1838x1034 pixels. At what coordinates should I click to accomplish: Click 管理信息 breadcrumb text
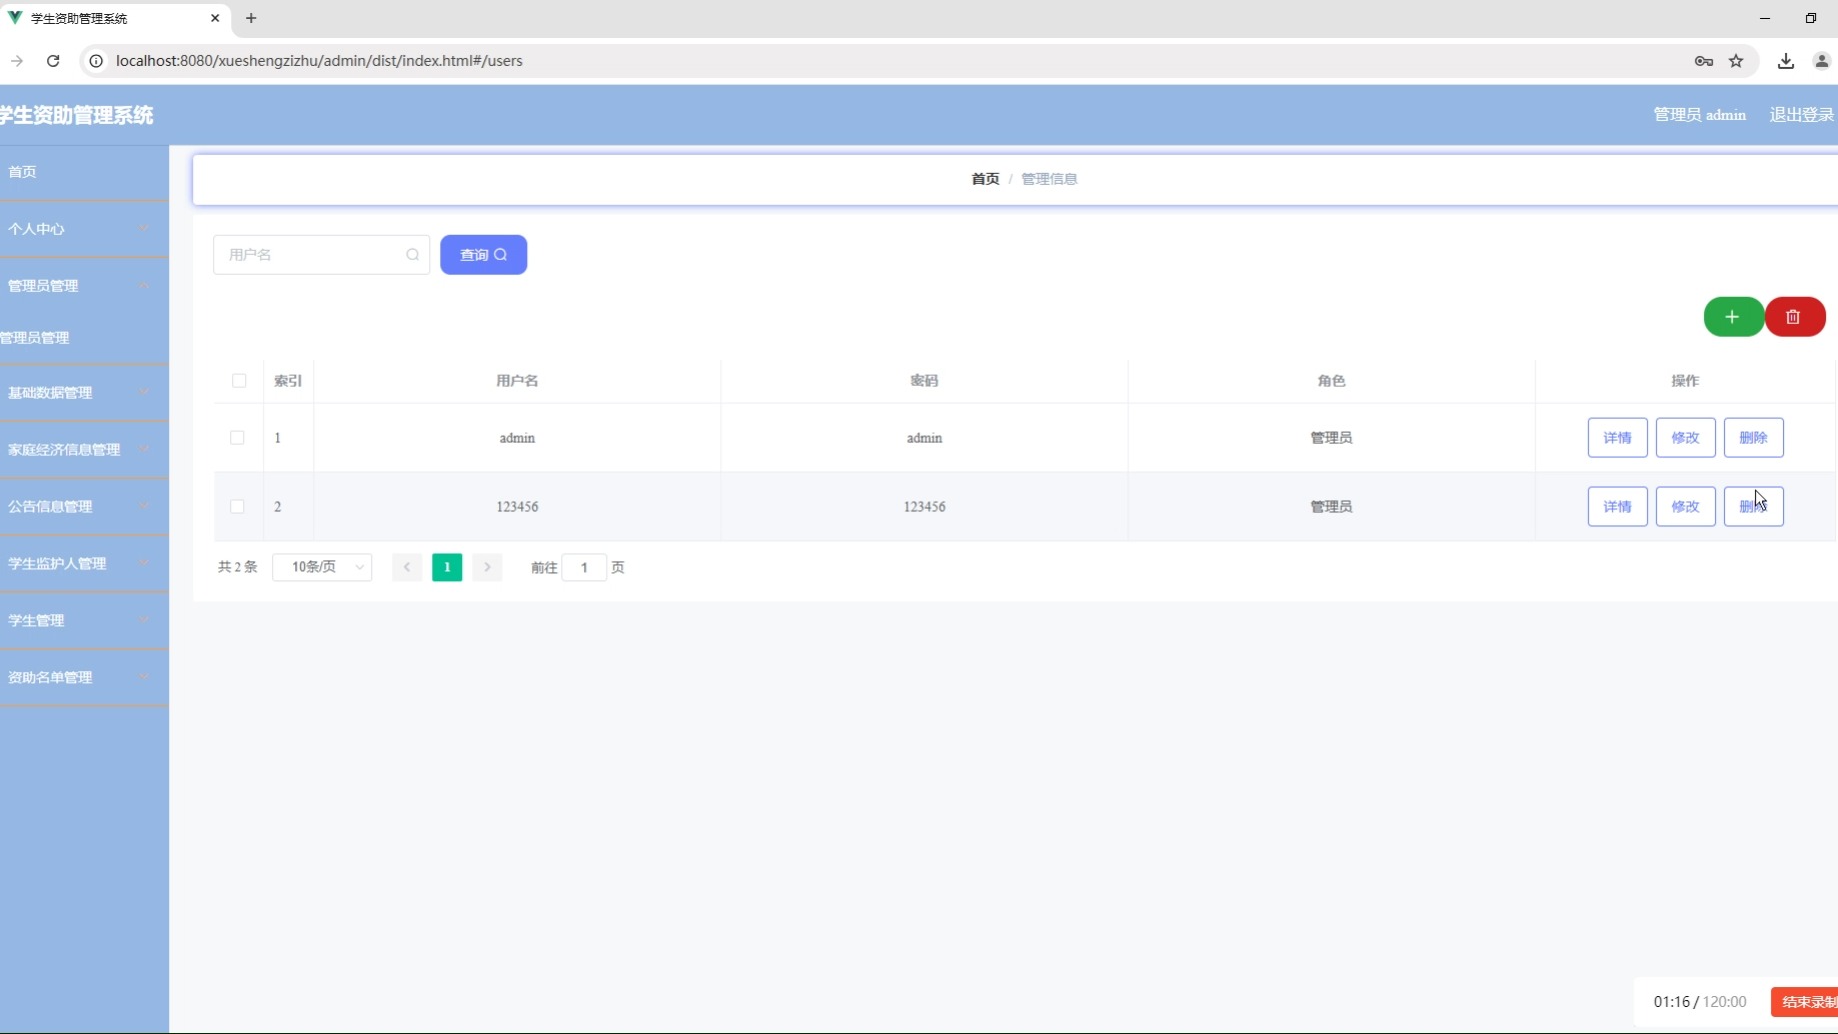pyautogui.click(x=1049, y=179)
